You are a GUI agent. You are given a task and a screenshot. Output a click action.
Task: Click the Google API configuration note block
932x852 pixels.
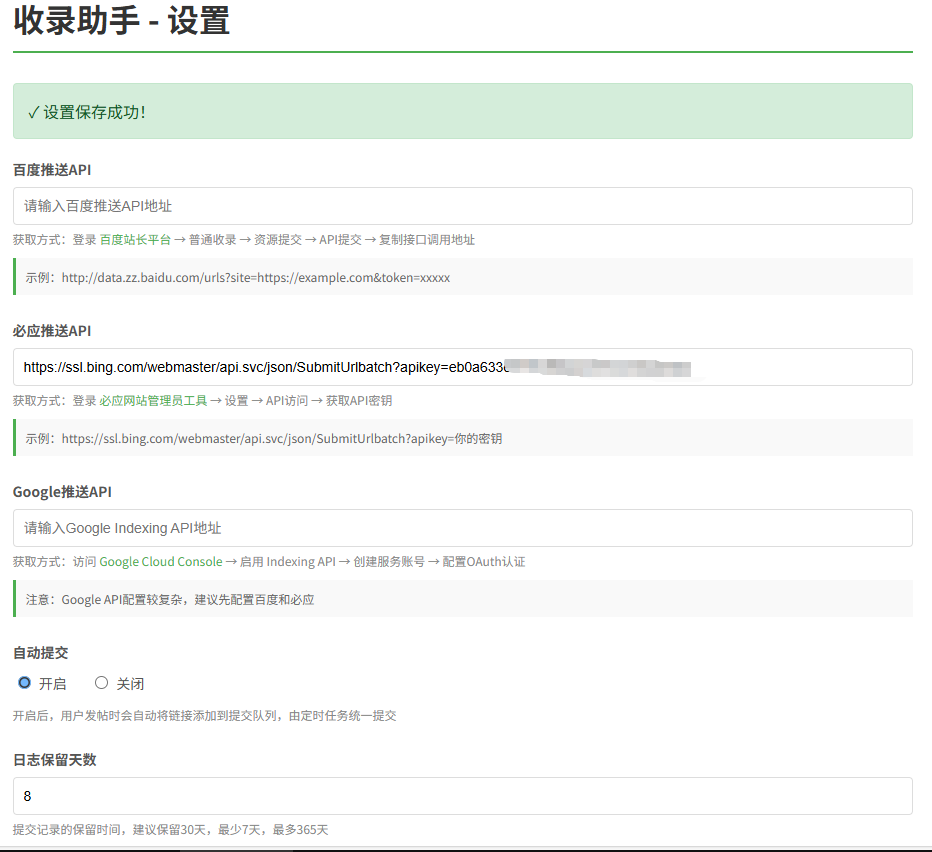point(462,600)
